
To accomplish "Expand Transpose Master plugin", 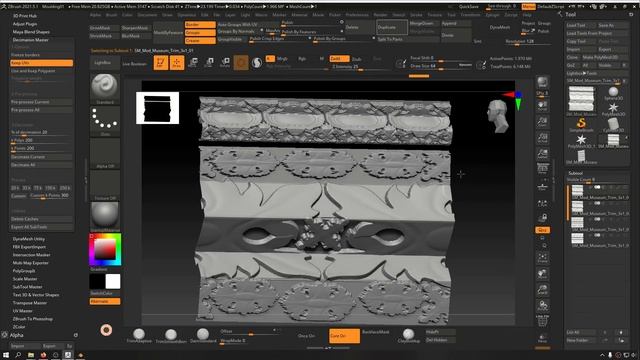I will pos(30,303).
